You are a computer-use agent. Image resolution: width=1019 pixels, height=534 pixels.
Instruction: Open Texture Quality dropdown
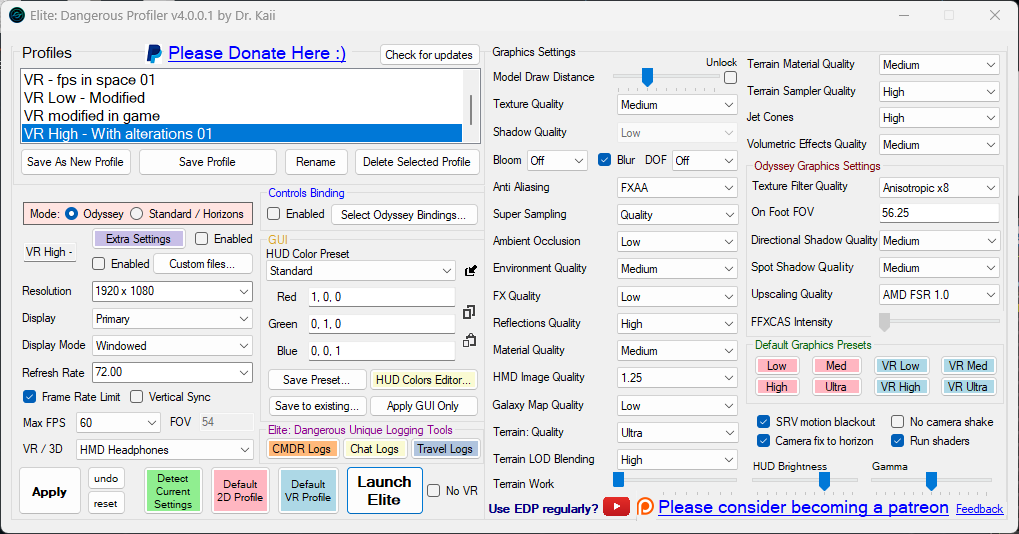click(677, 105)
